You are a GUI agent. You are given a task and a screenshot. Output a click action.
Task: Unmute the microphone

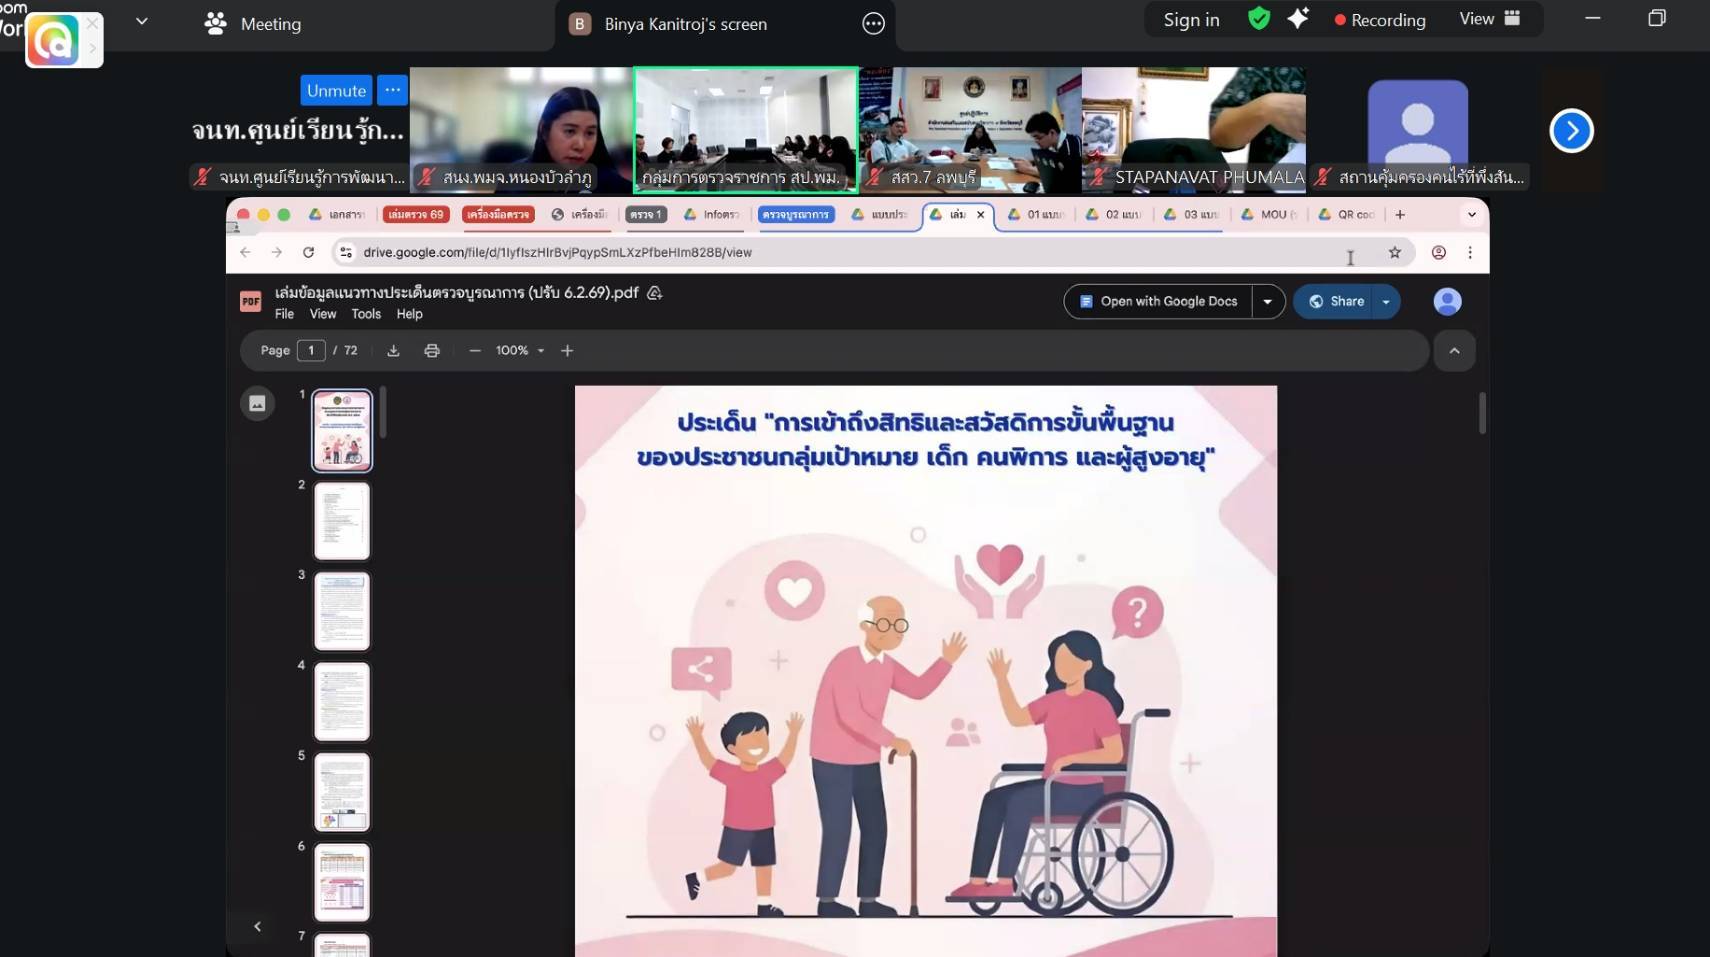[336, 90]
